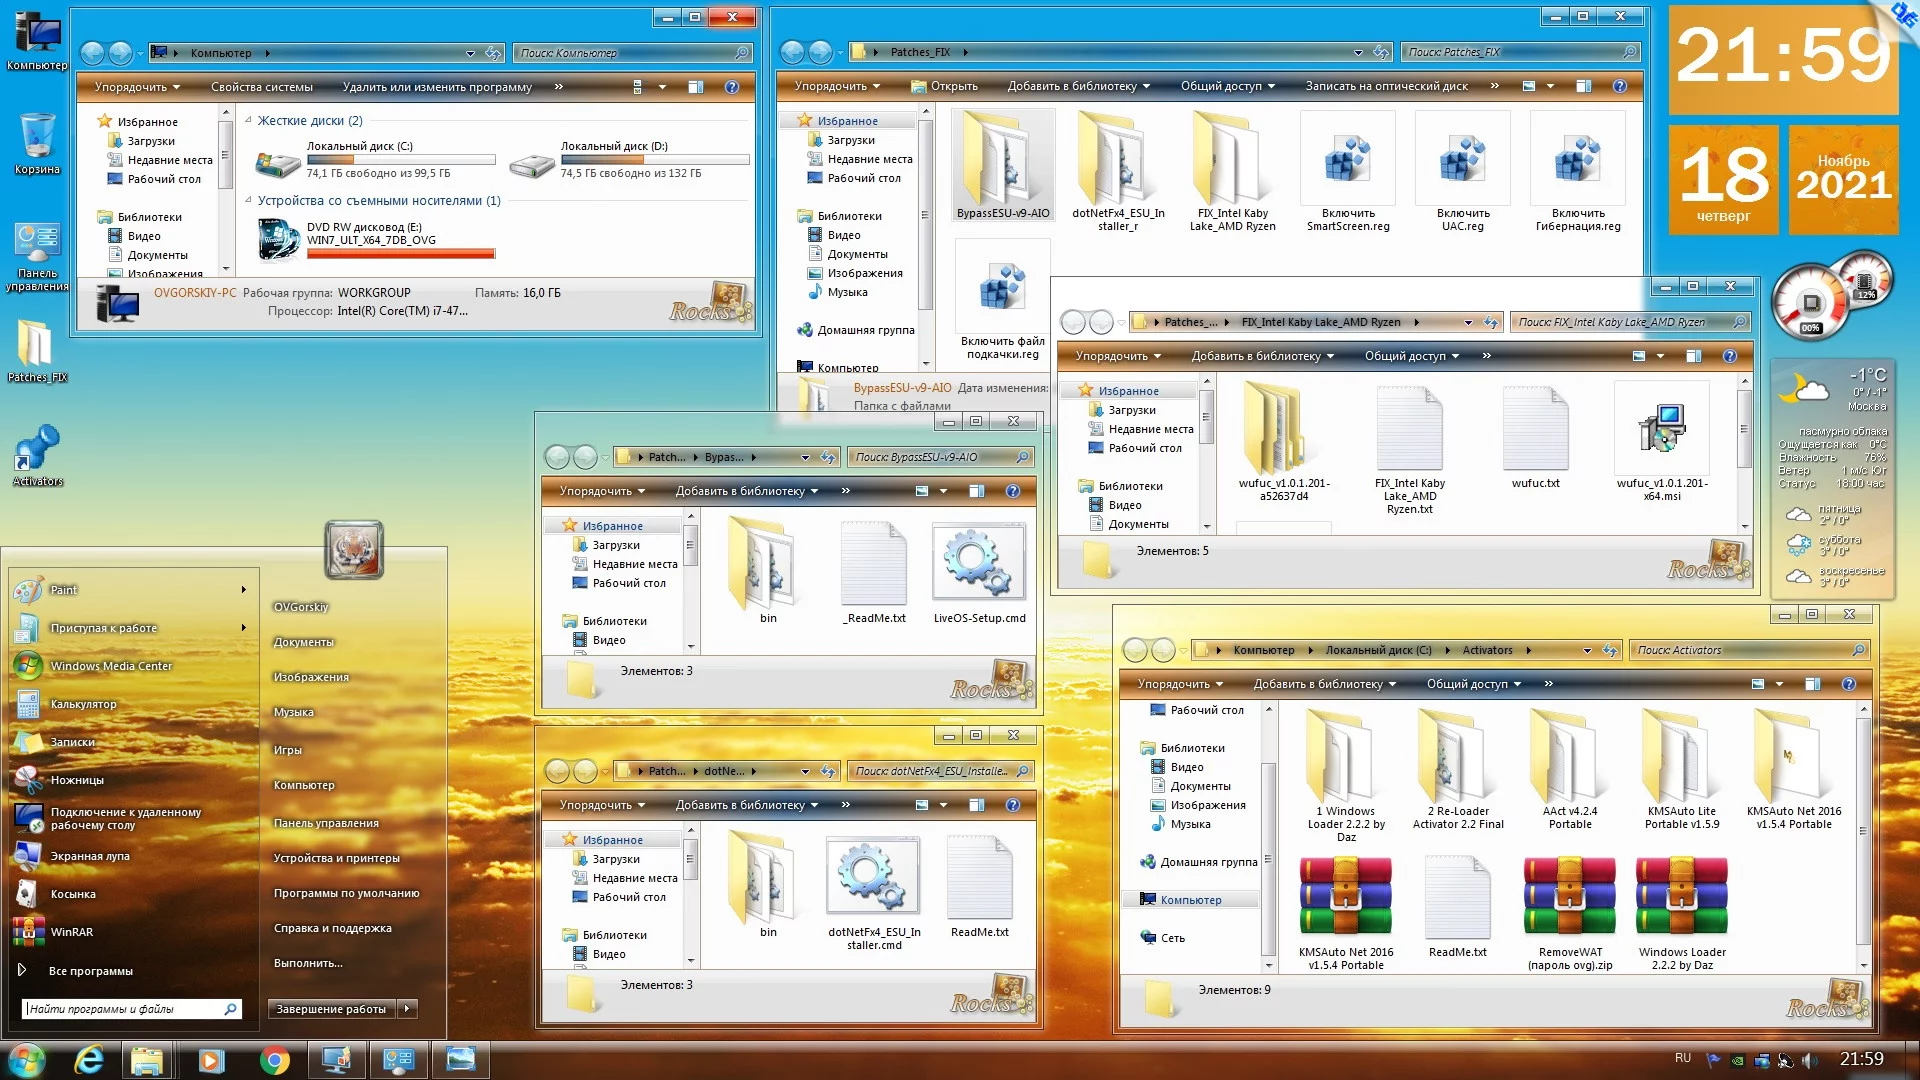The width and height of the screenshot is (1920, 1080).
Task: Toggle preview pane in the Компьютер window
Action: 696,87
